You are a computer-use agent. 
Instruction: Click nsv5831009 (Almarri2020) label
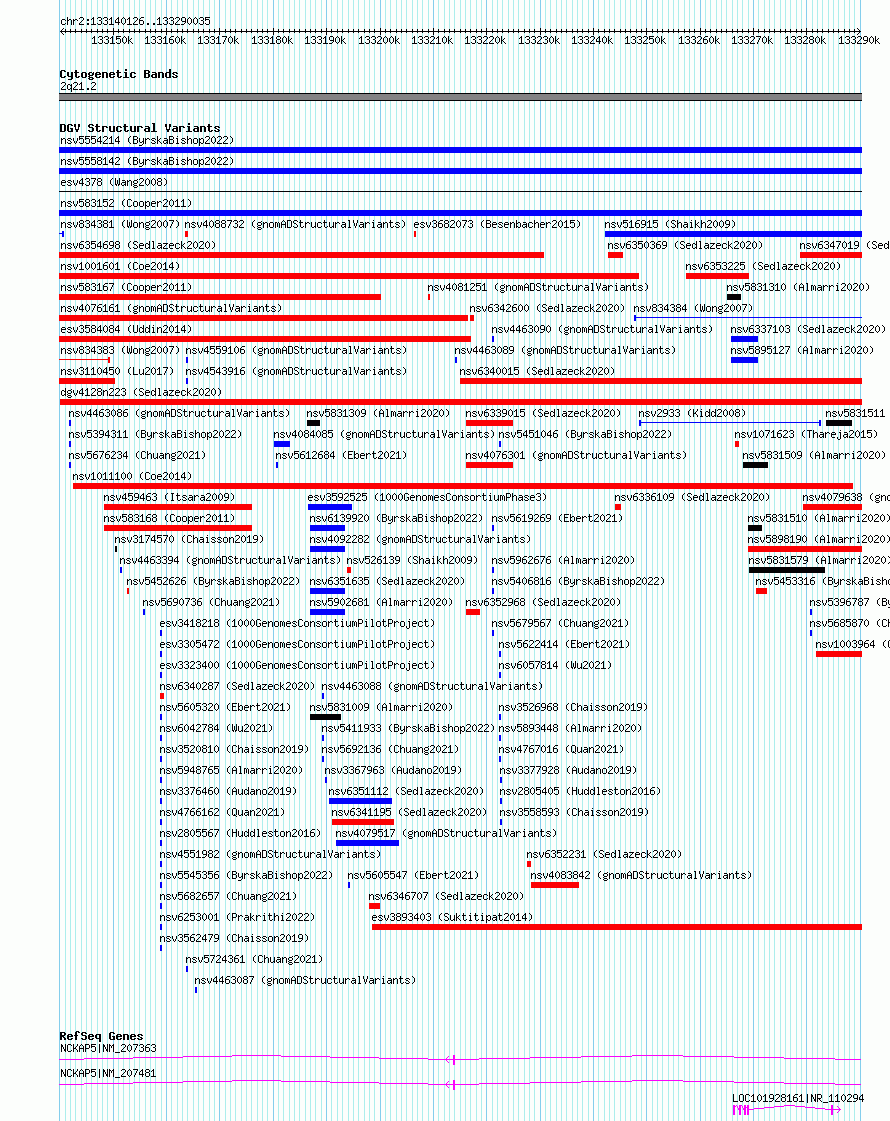tap(382, 707)
